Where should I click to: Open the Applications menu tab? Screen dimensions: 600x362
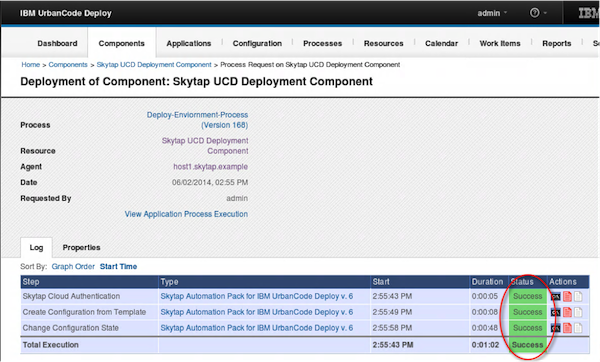pyautogui.click(x=189, y=43)
